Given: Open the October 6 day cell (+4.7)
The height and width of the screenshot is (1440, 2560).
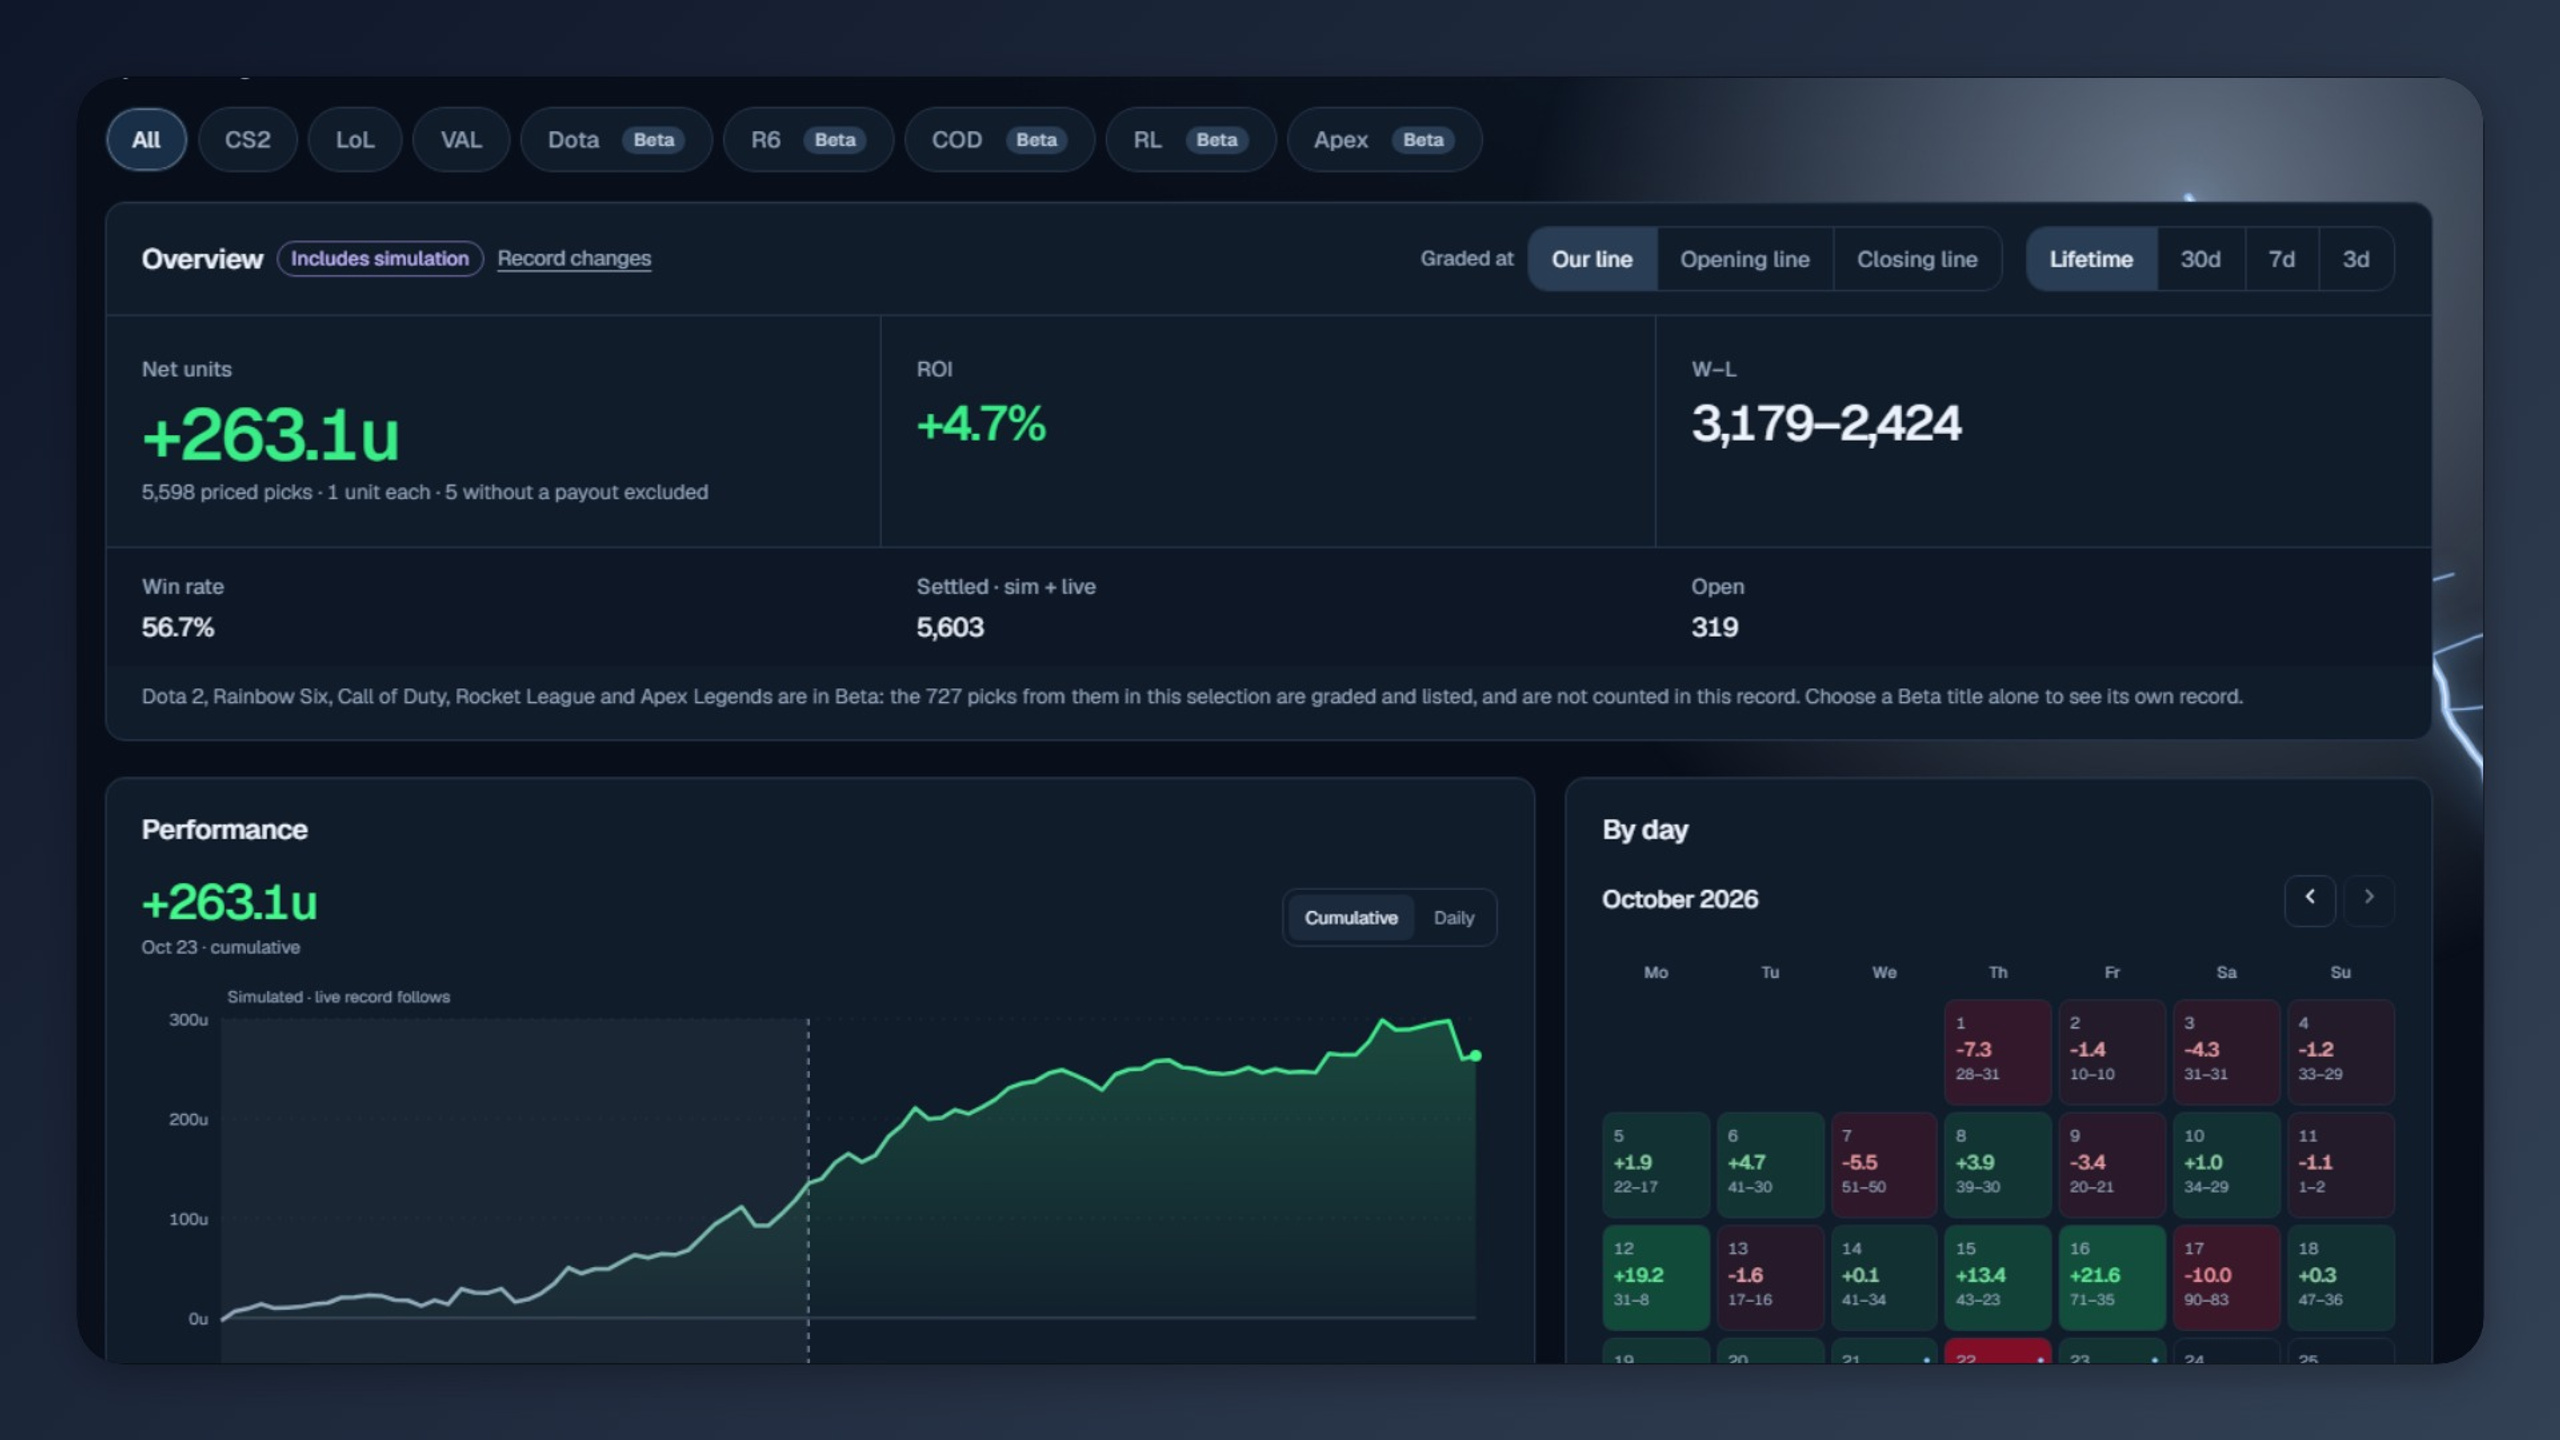Looking at the screenshot, I should pyautogui.click(x=1770, y=1164).
